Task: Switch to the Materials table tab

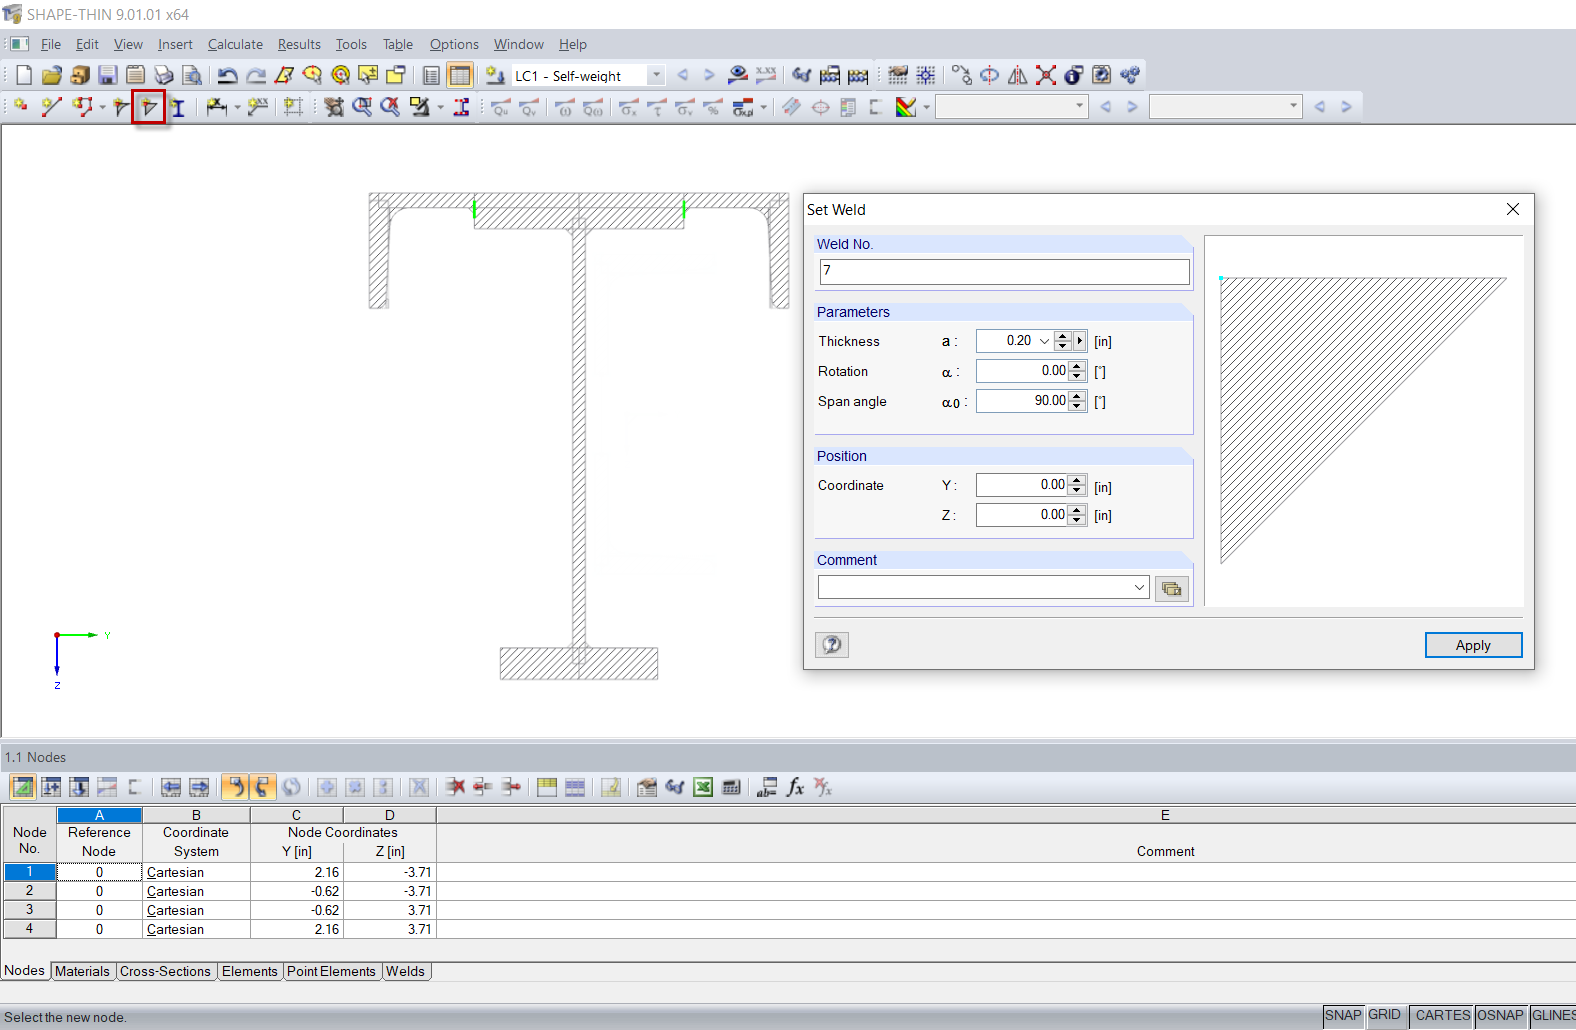Action: coord(82,971)
